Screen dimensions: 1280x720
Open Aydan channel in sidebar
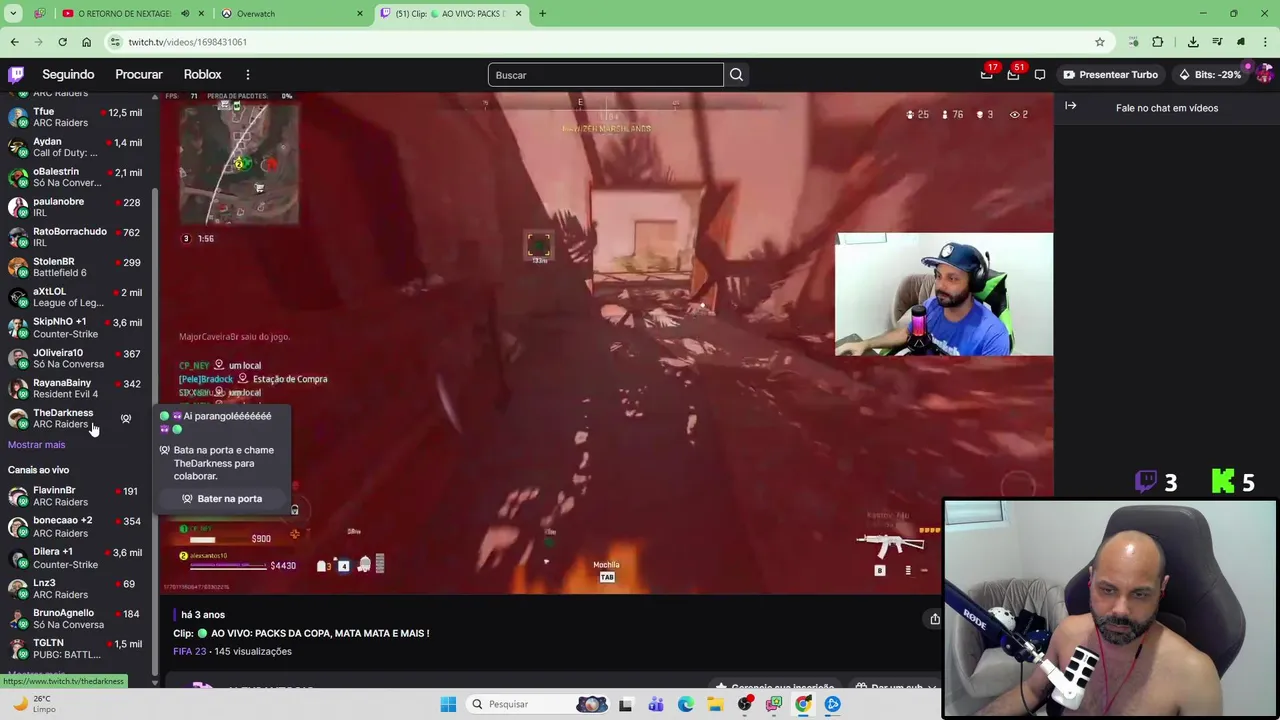[77, 147]
